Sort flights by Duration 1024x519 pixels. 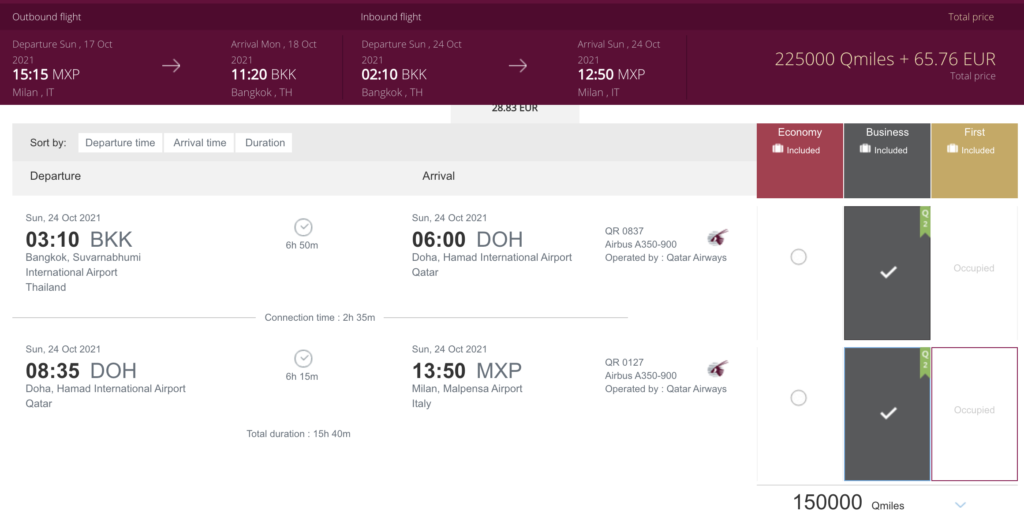265,142
